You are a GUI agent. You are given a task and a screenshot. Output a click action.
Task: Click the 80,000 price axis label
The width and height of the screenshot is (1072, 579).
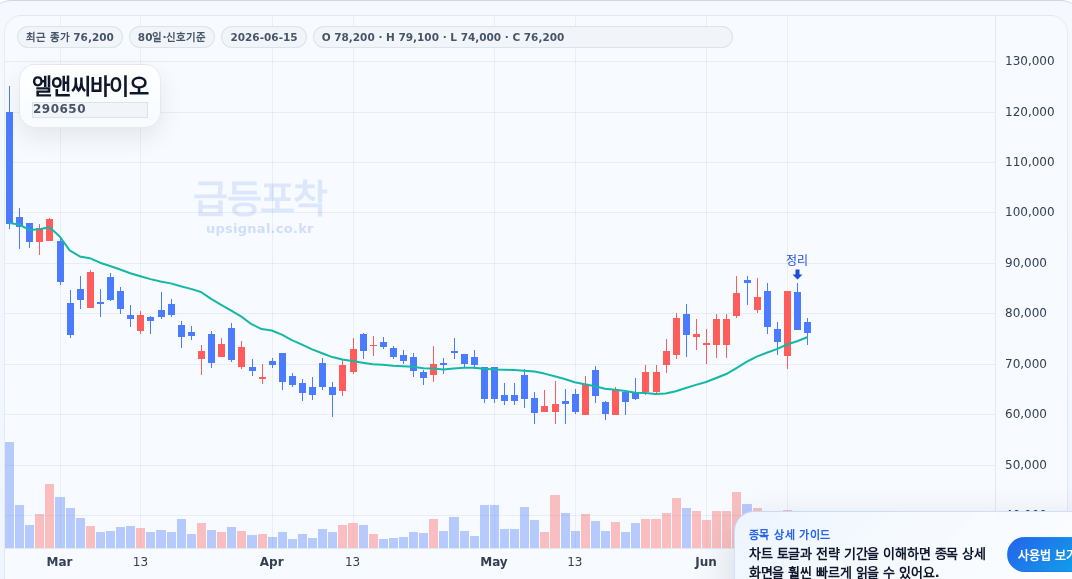tap(1026, 313)
